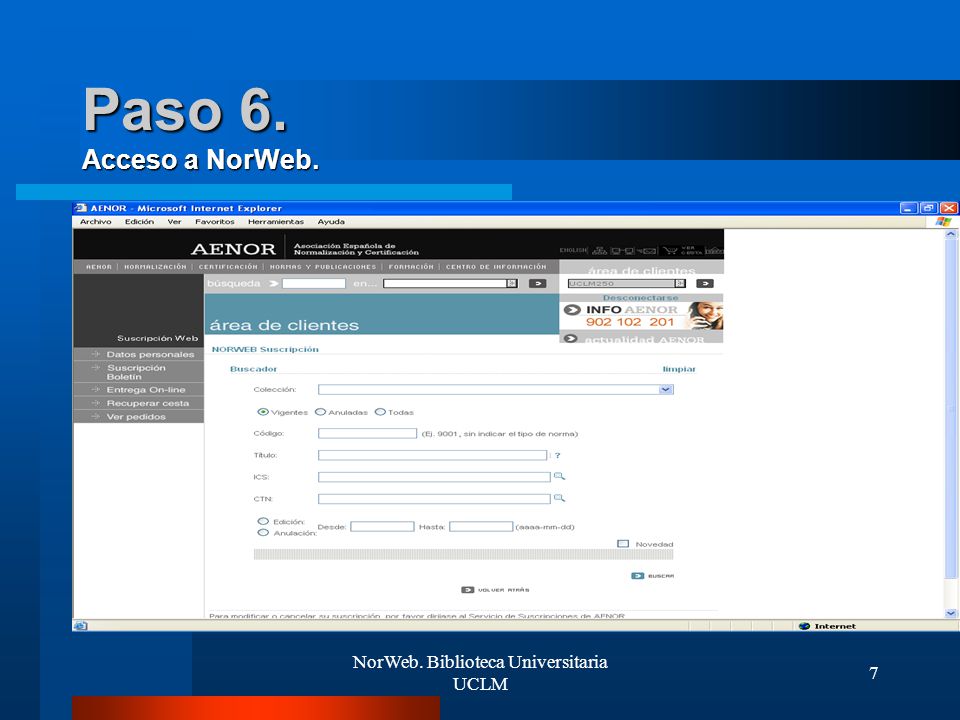Click the Windows flag logo in menu bar

click(943, 222)
